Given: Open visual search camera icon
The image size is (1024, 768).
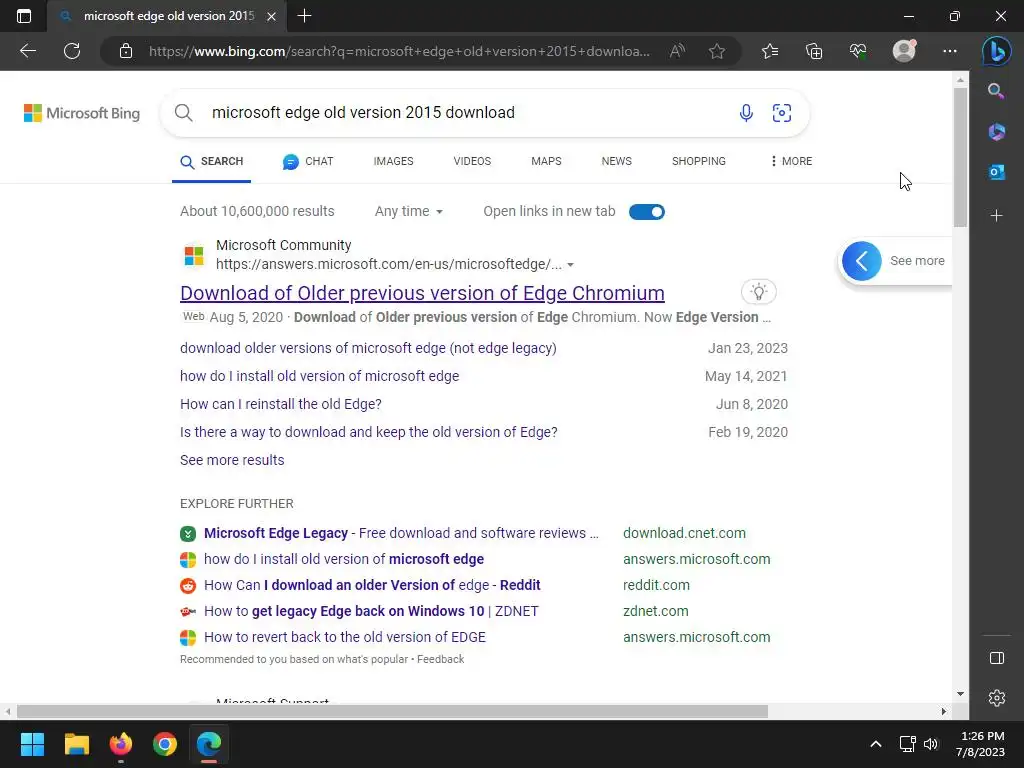Looking at the screenshot, I should (x=782, y=113).
